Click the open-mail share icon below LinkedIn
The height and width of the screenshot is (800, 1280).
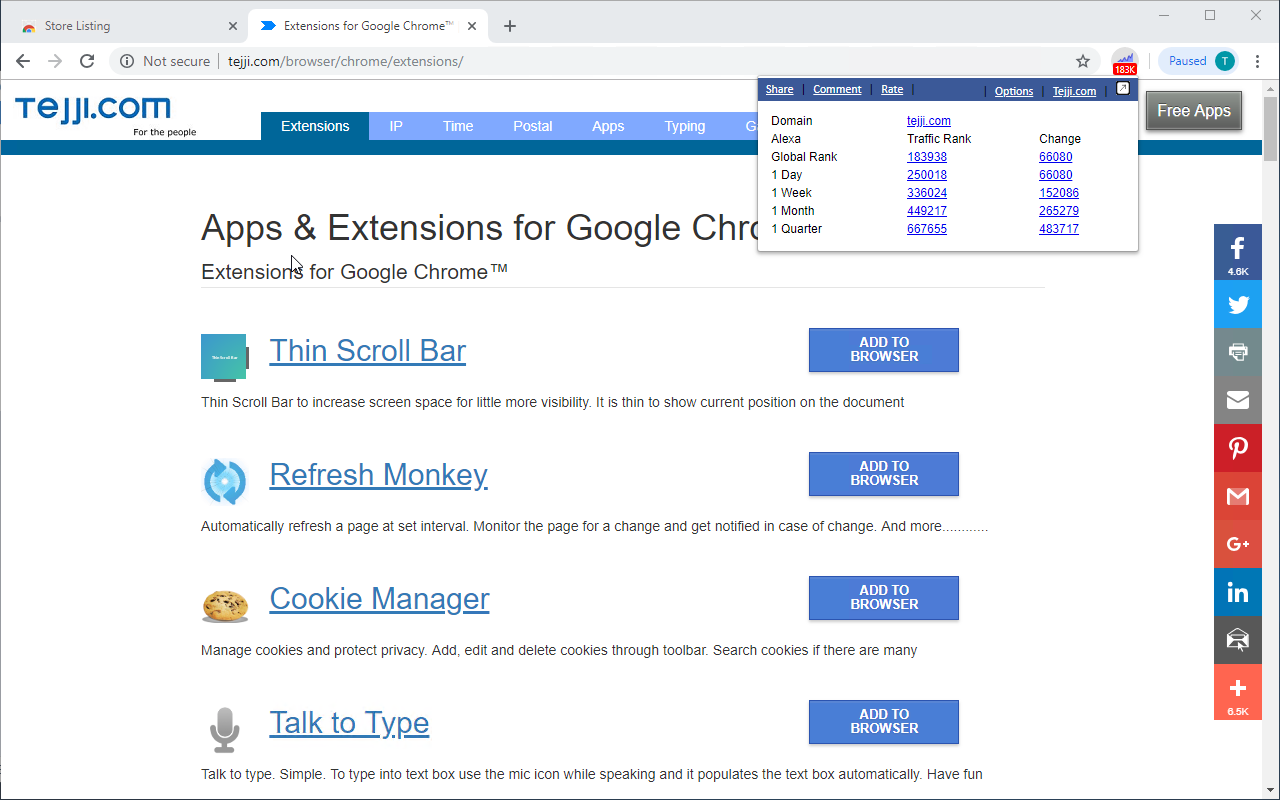pyautogui.click(x=1238, y=640)
